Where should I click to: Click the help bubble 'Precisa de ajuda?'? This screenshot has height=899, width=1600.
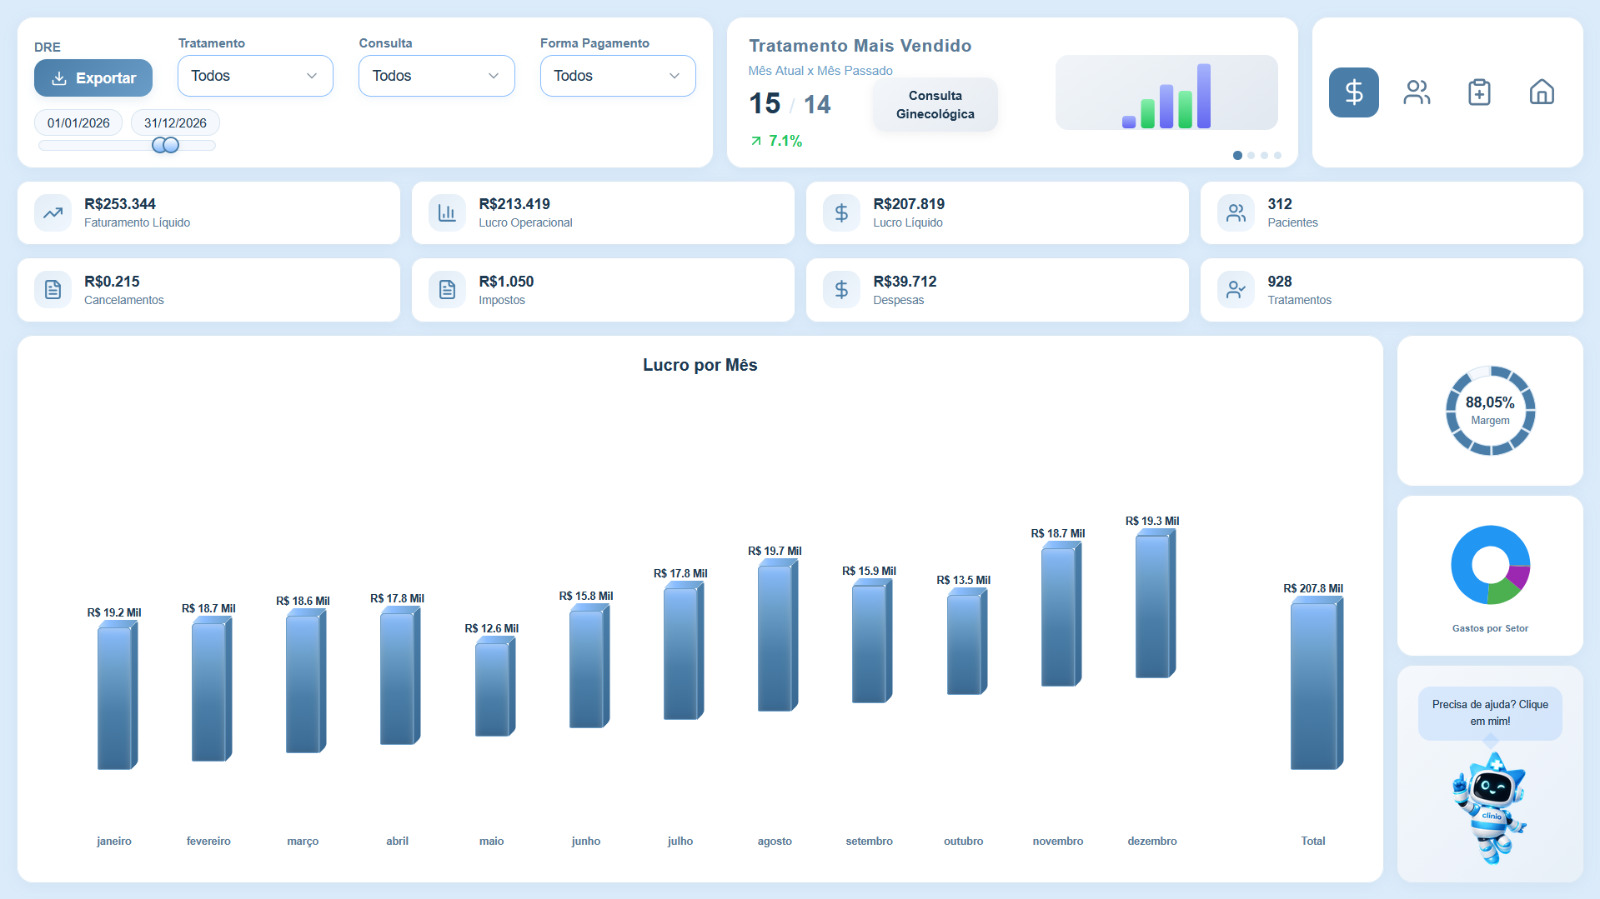pos(1489,712)
